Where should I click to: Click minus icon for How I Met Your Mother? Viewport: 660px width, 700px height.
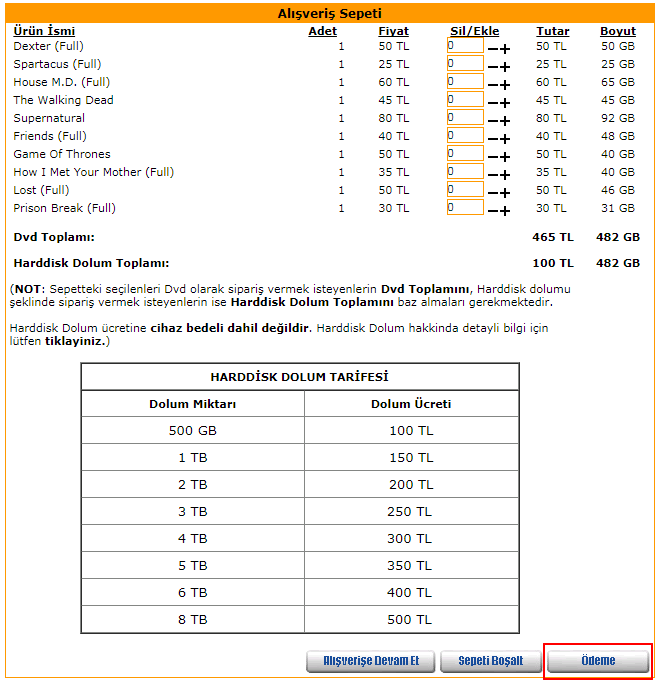coord(493,175)
